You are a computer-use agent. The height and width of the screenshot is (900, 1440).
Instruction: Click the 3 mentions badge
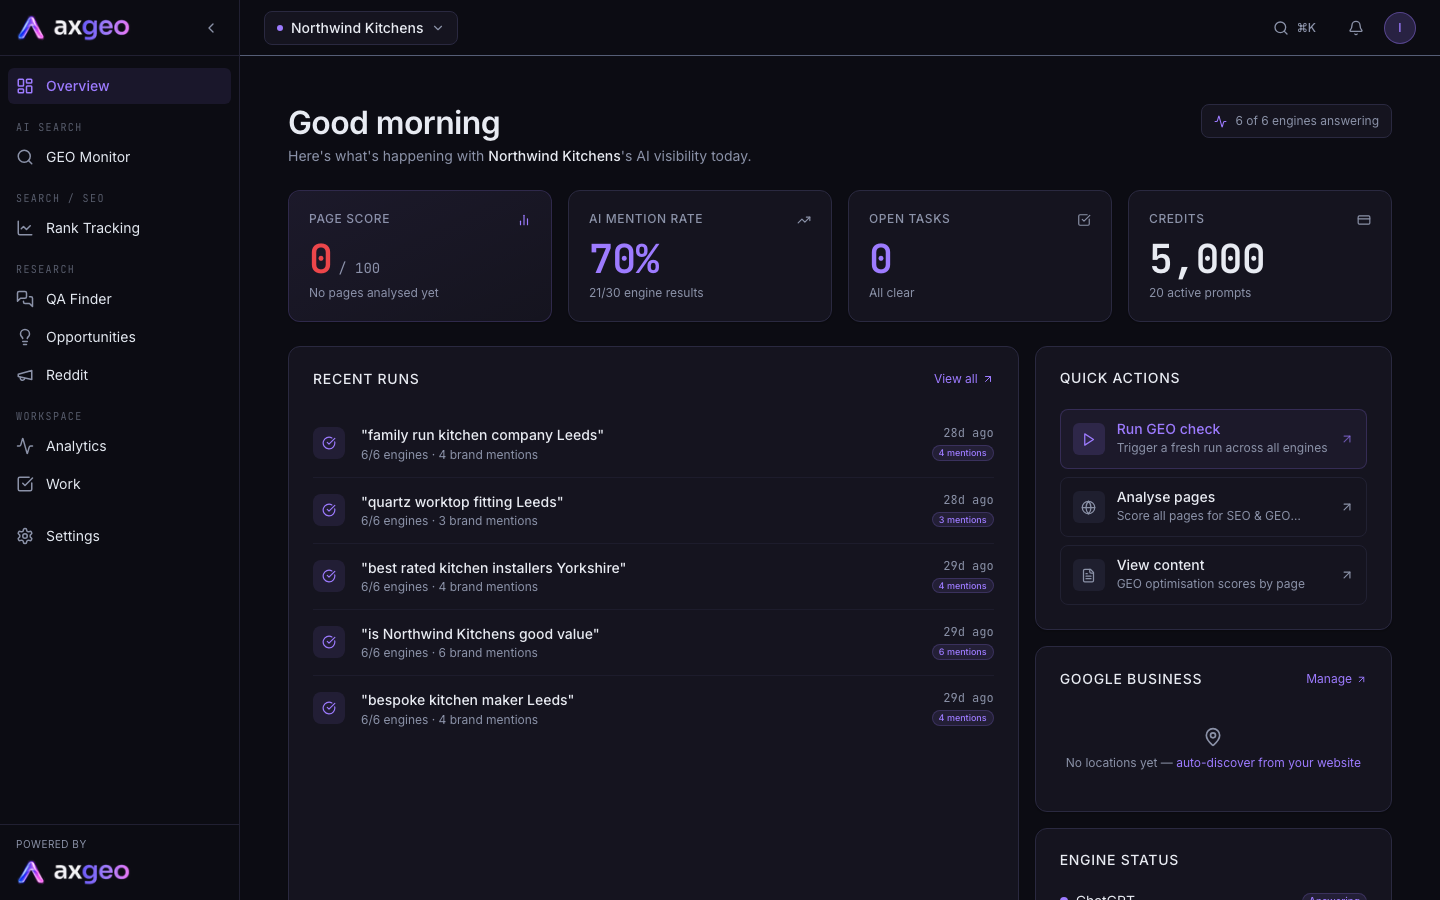(963, 520)
